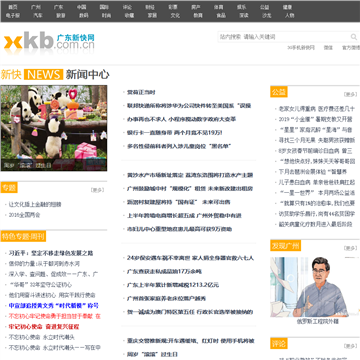Open the 广州 navigation item

point(36,7)
